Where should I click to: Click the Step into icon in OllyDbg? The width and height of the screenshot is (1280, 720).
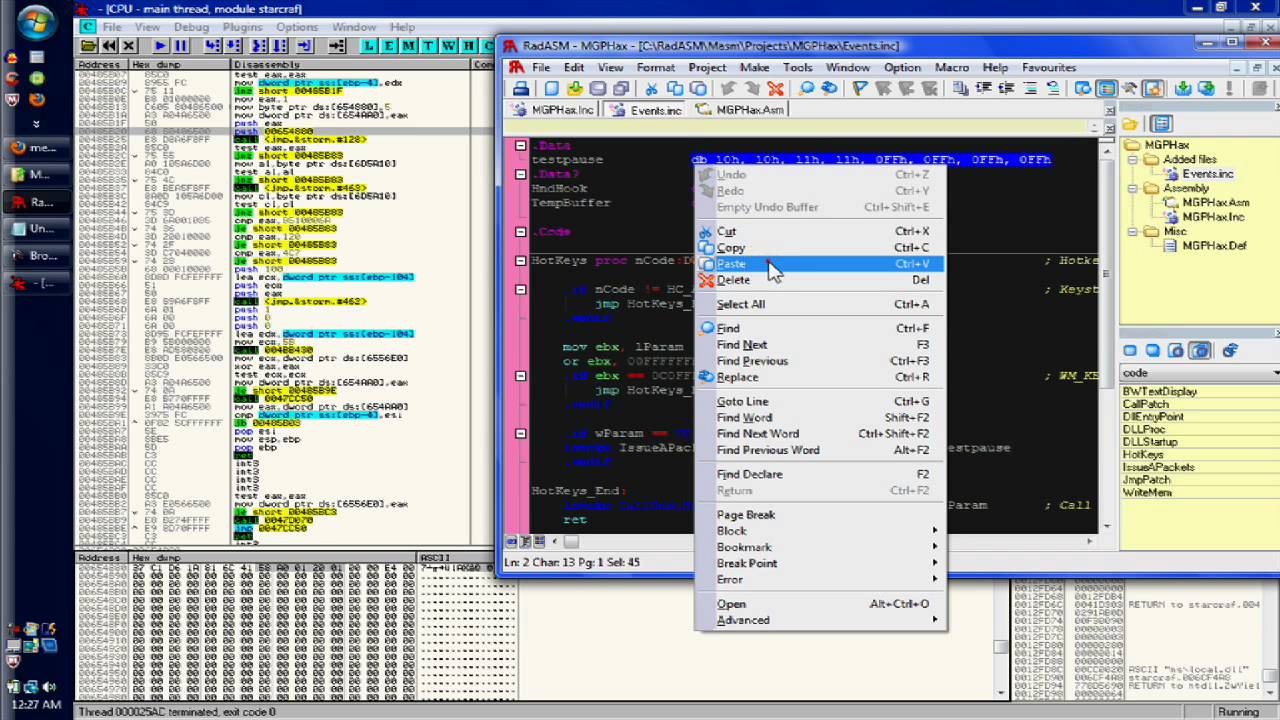[212, 46]
